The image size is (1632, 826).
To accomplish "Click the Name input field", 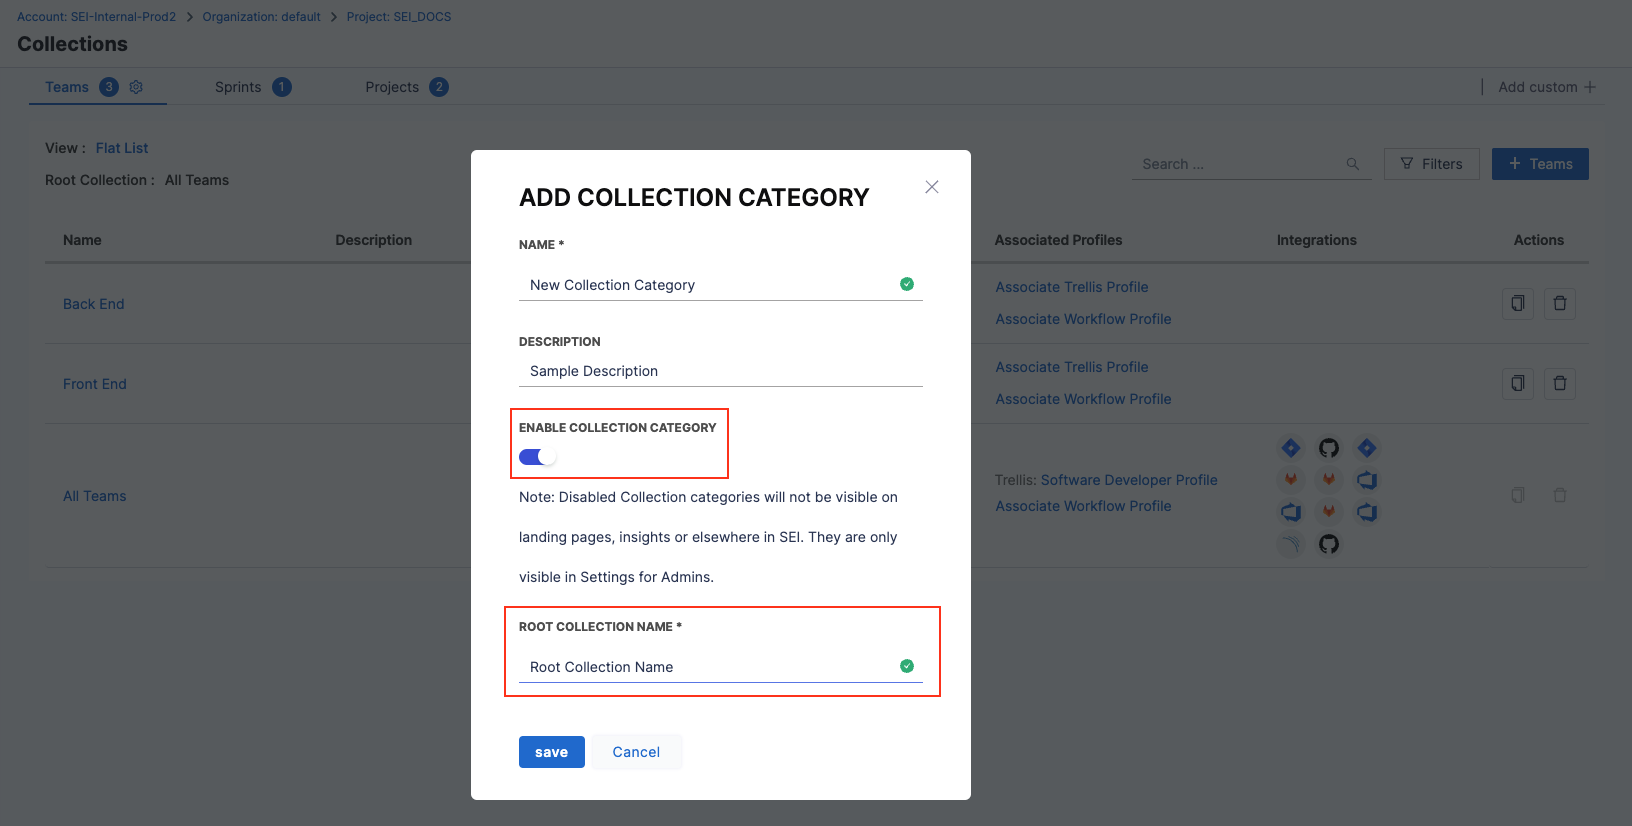I will coord(710,285).
